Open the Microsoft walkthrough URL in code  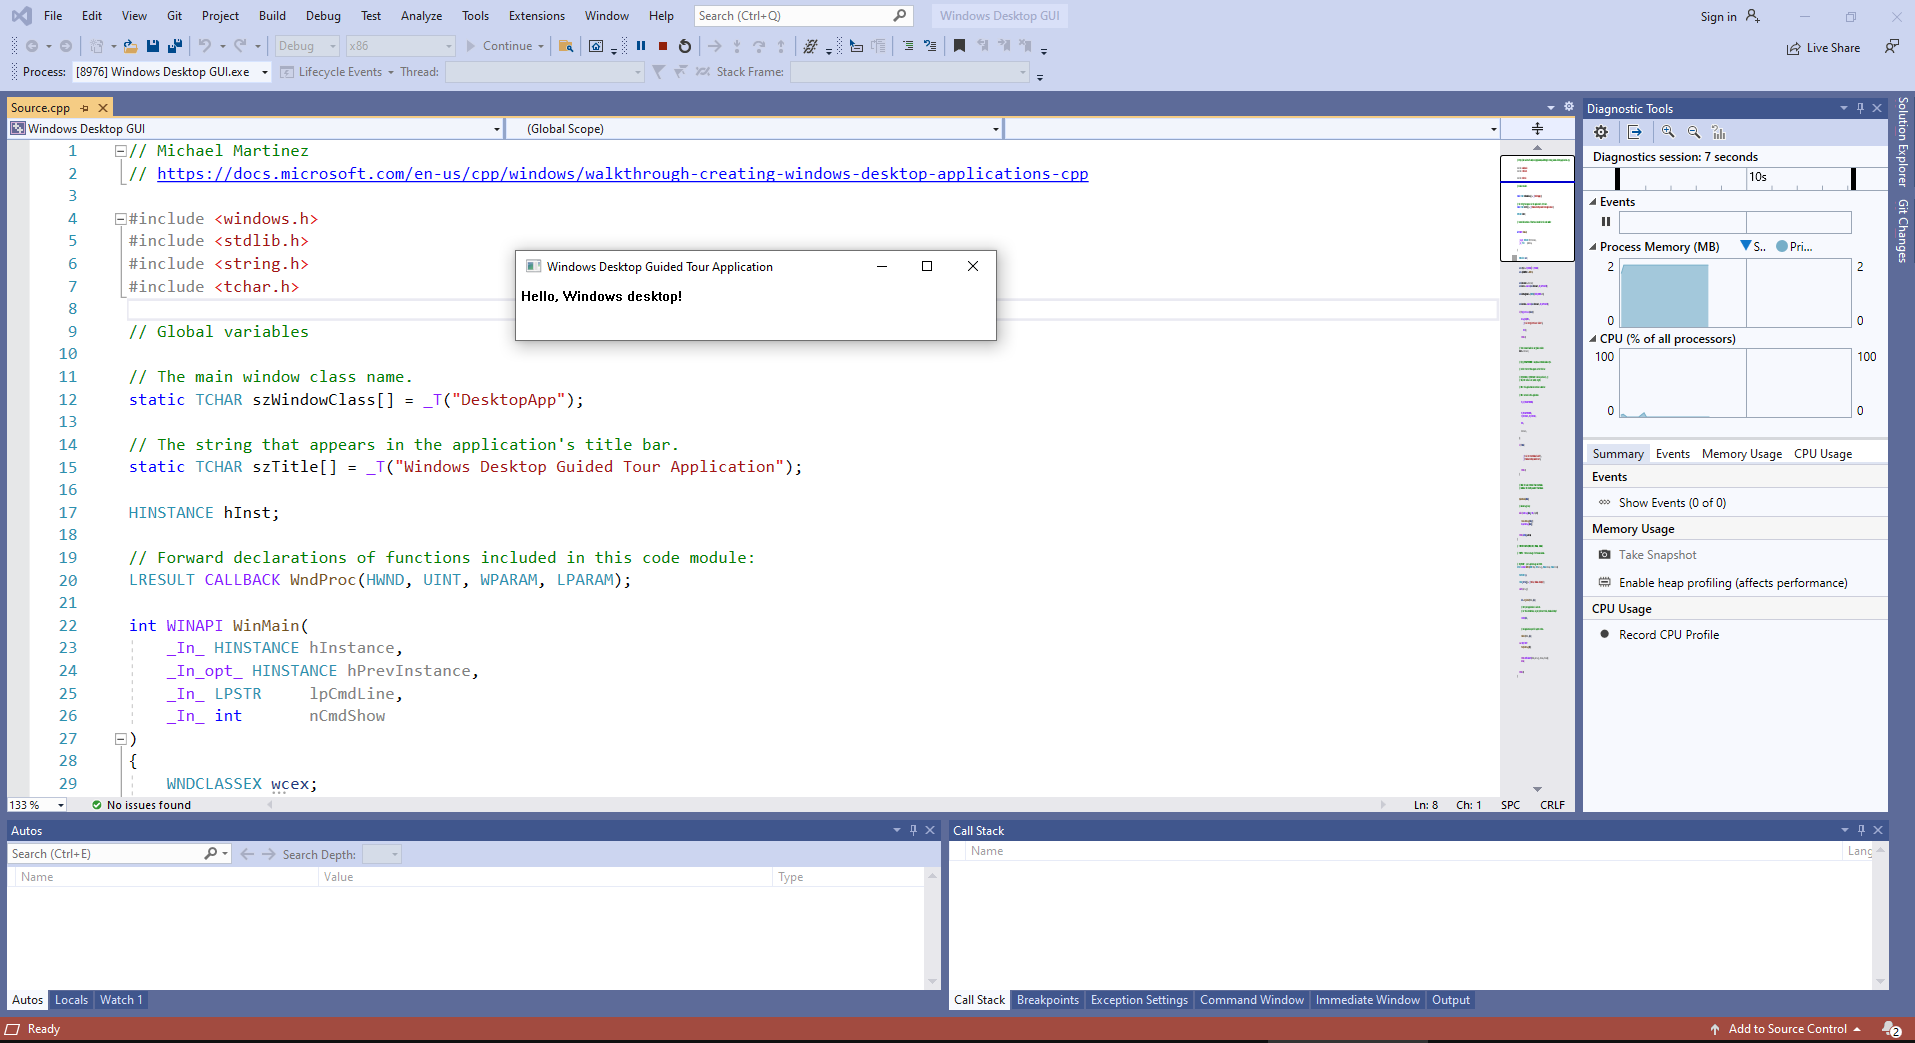point(620,173)
